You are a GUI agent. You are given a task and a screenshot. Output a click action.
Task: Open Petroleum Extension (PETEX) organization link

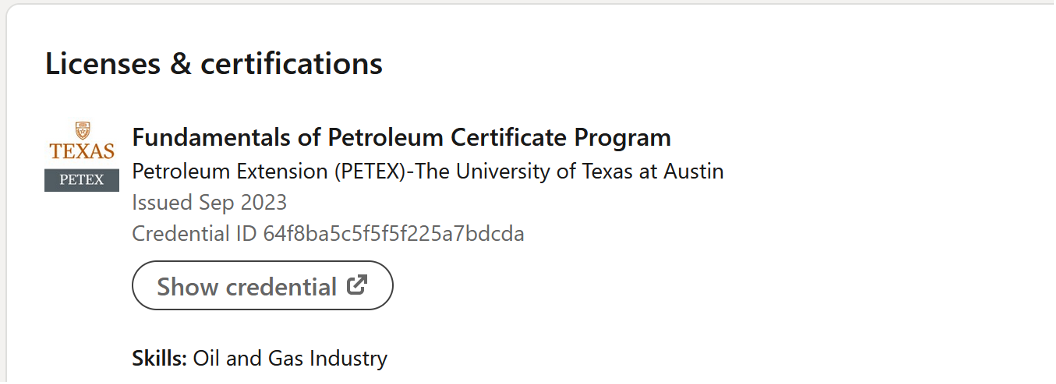point(428,172)
